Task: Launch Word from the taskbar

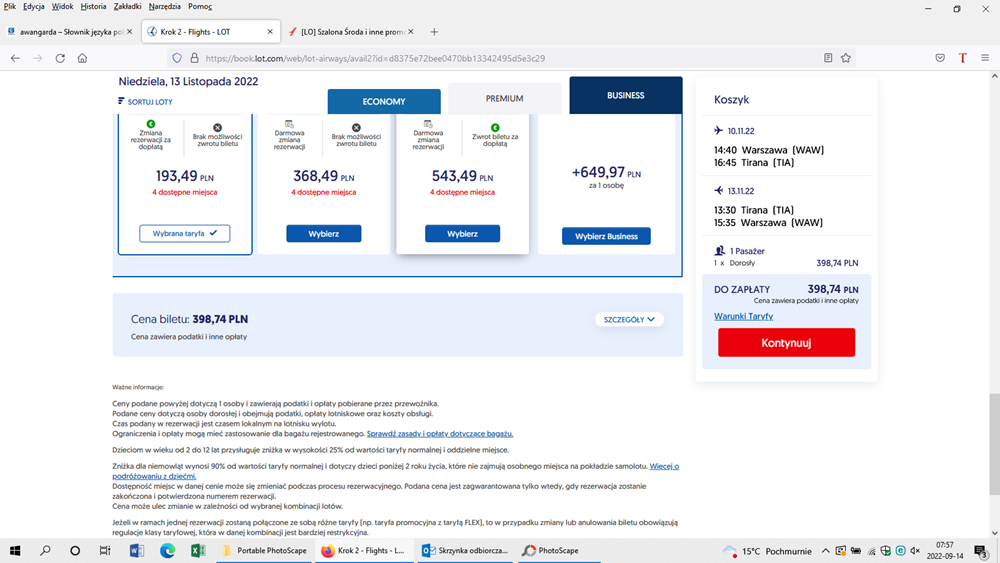Action: coord(136,550)
